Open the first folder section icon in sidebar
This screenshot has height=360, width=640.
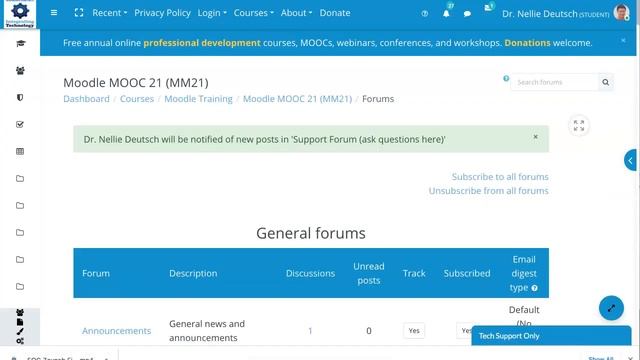[20, 178]
